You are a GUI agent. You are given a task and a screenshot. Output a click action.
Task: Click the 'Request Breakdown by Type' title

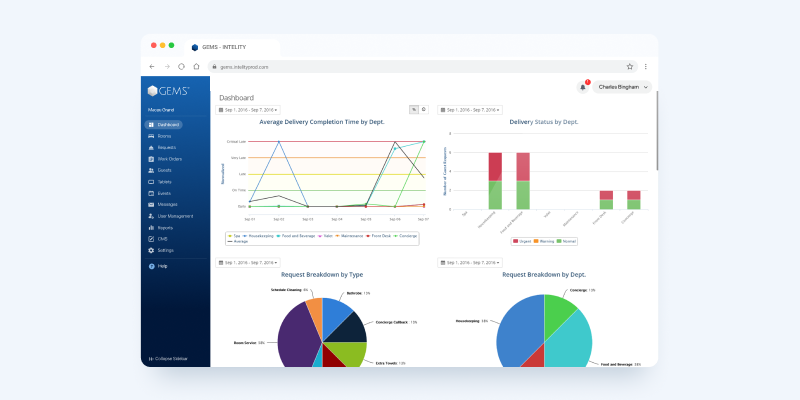(322, 274)
